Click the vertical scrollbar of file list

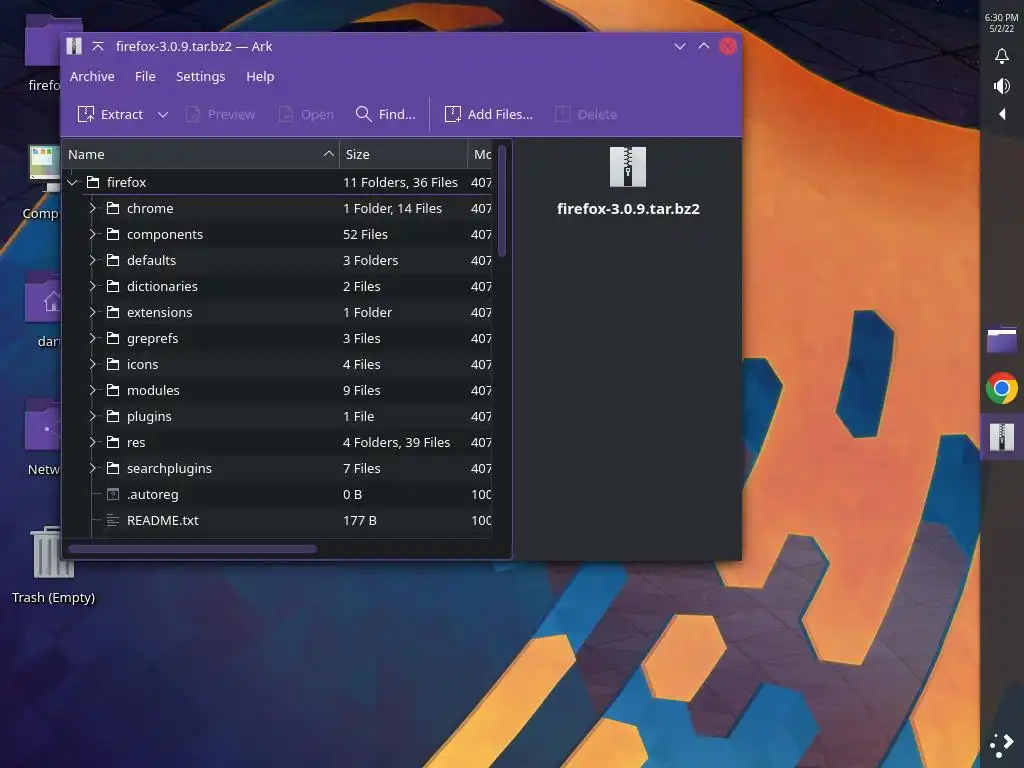pyautogui.click(x=502, y=201)
